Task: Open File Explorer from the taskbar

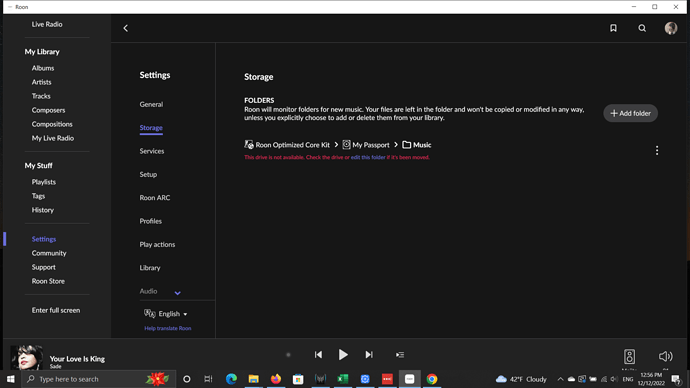Action: pos(253,379)
